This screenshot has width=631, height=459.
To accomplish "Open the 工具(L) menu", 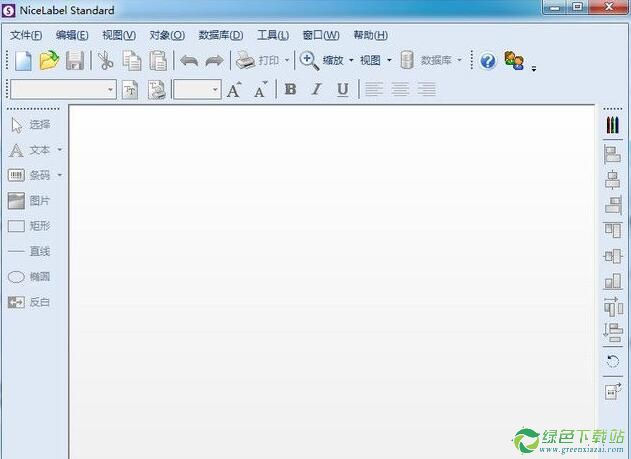I will click(273, 35).
